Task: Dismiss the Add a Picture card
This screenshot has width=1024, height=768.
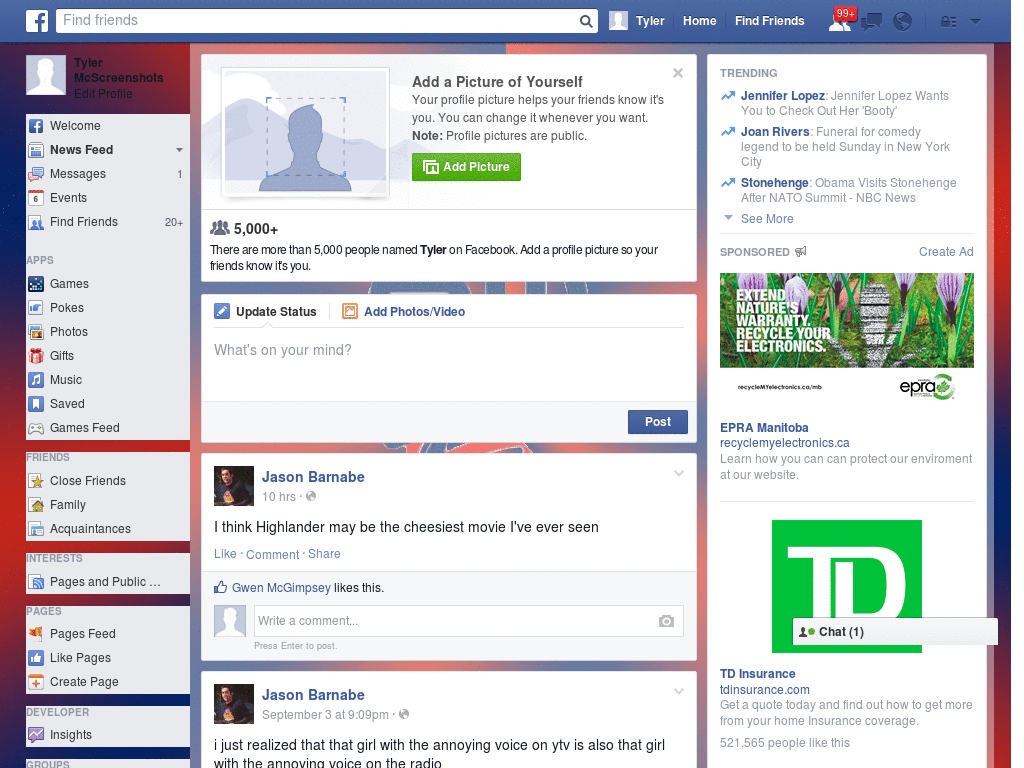Action: tap(678, 73)
